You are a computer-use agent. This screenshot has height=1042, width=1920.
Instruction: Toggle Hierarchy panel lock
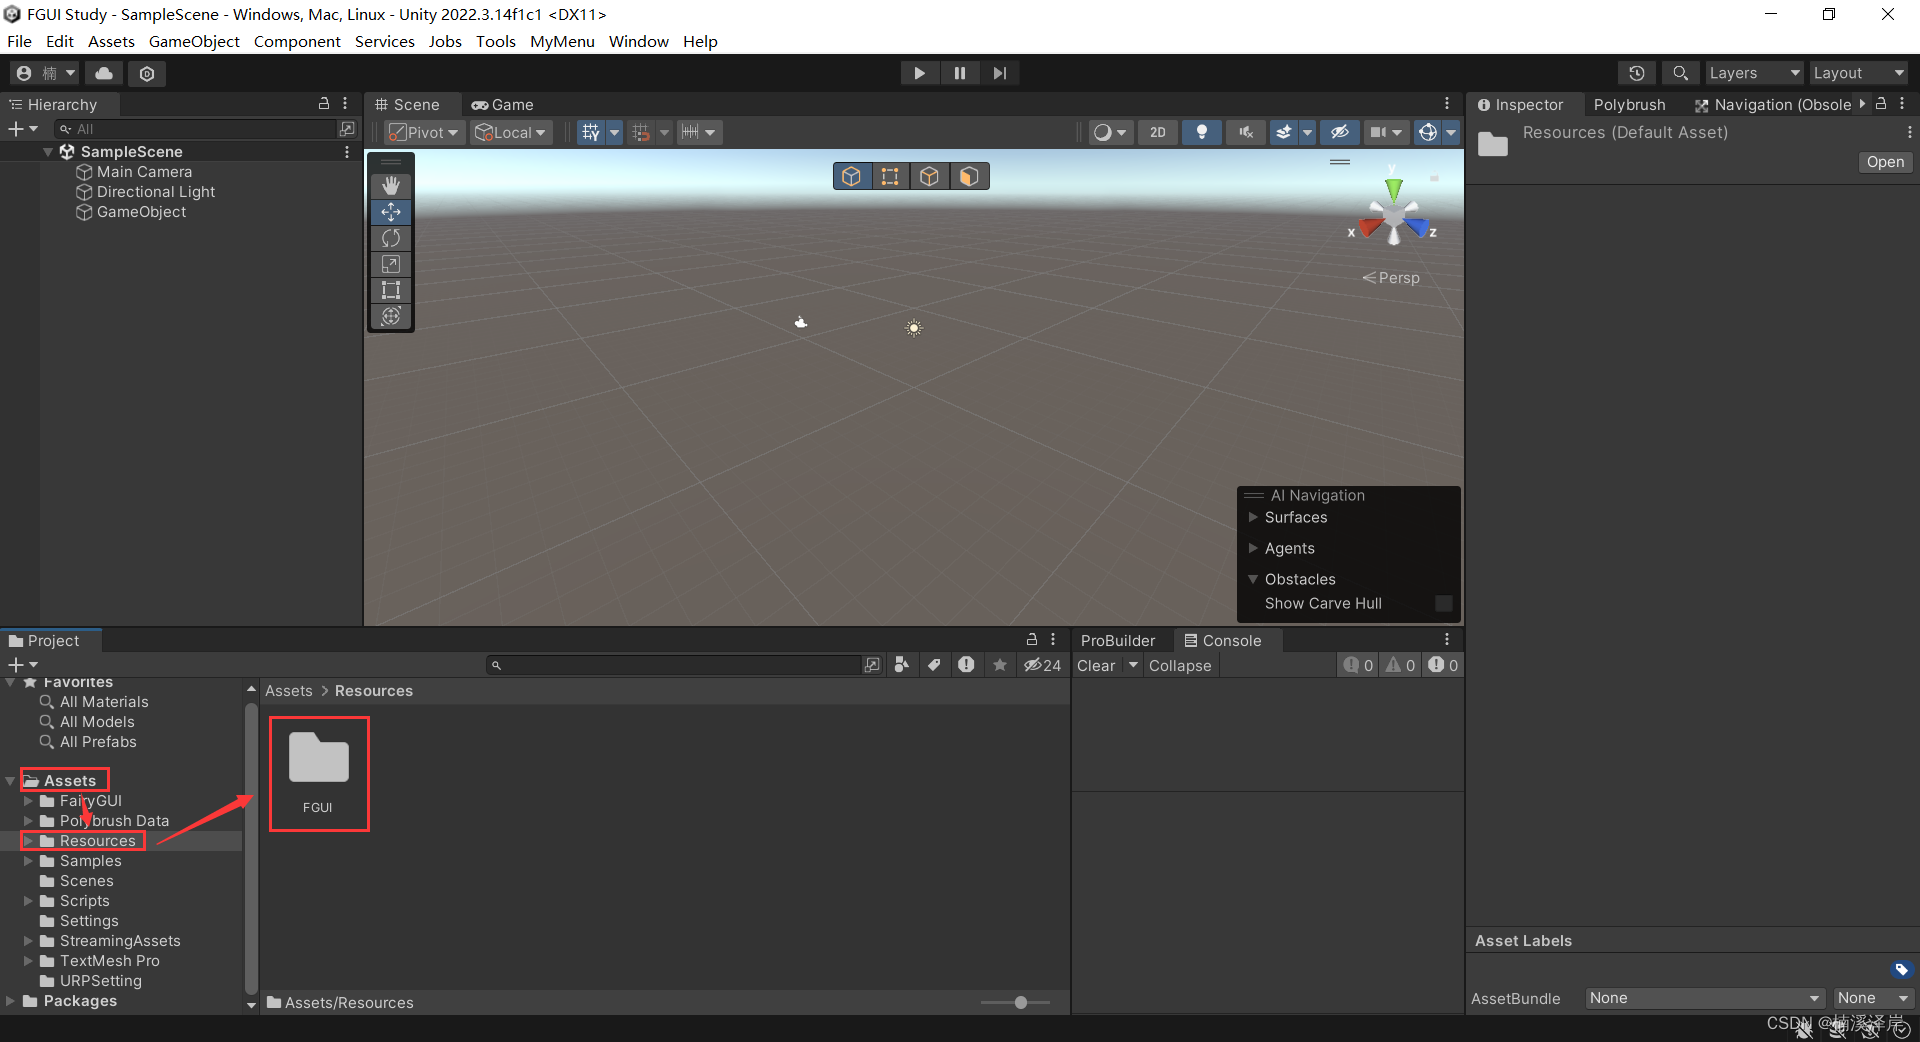pos(323,104)
